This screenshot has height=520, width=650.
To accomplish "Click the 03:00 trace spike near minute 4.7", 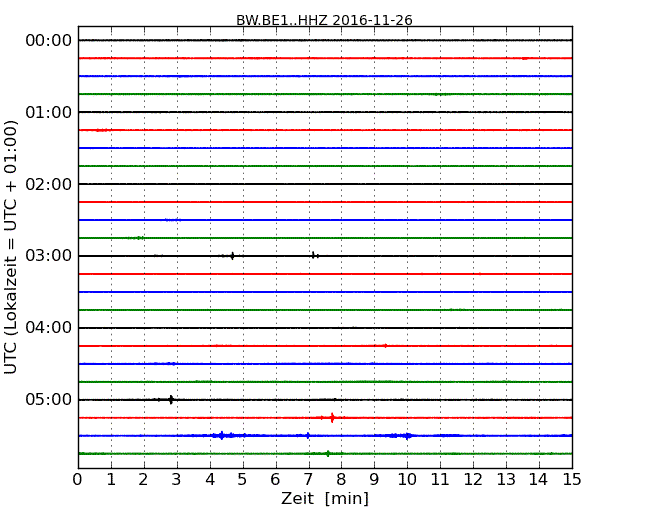I will 232,256.
